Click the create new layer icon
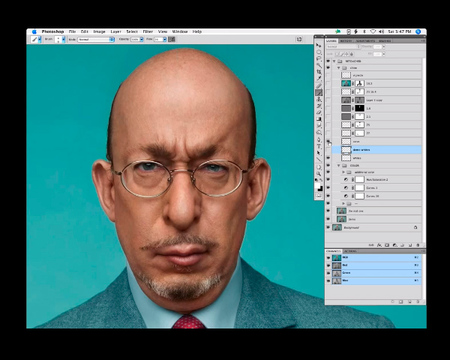 [x=410, y=245]
